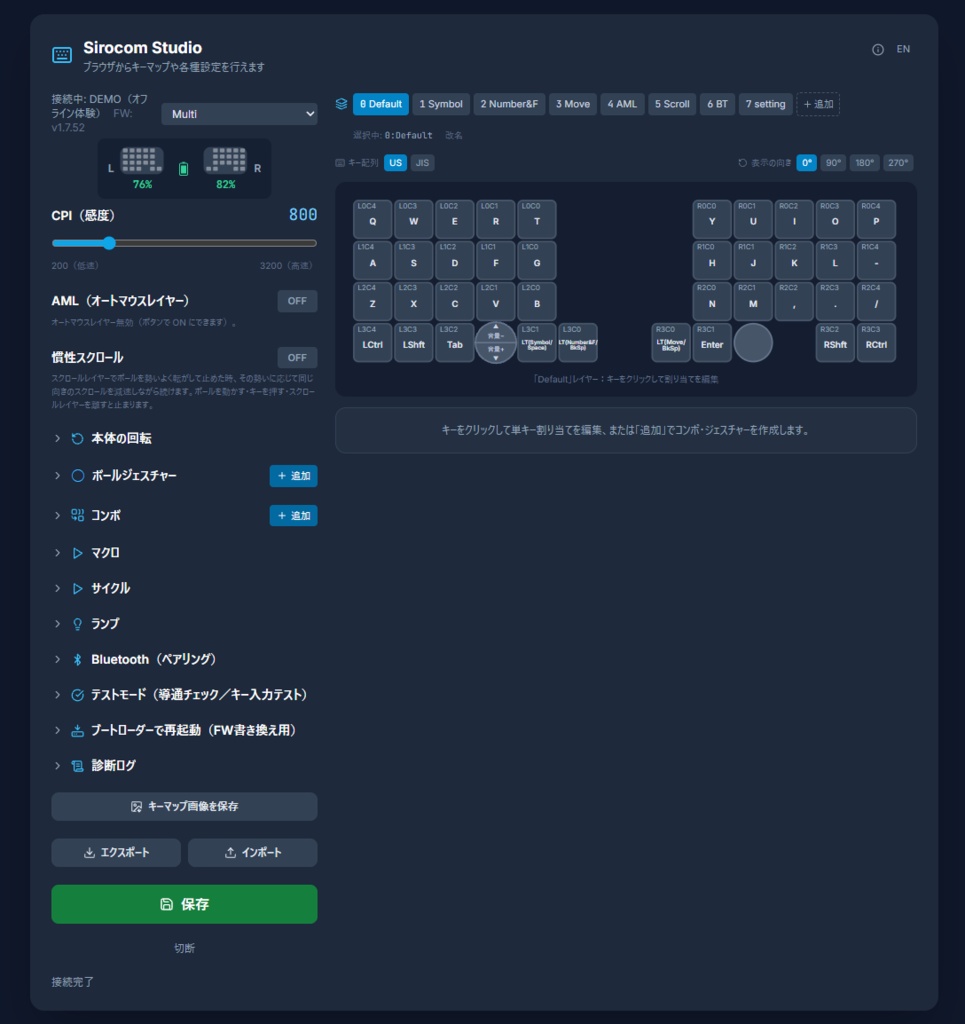Screen dimensions: 965x1024
Task: Click the green battery icon between L and R
Action: pyautogui.click(x=183, y=169)
